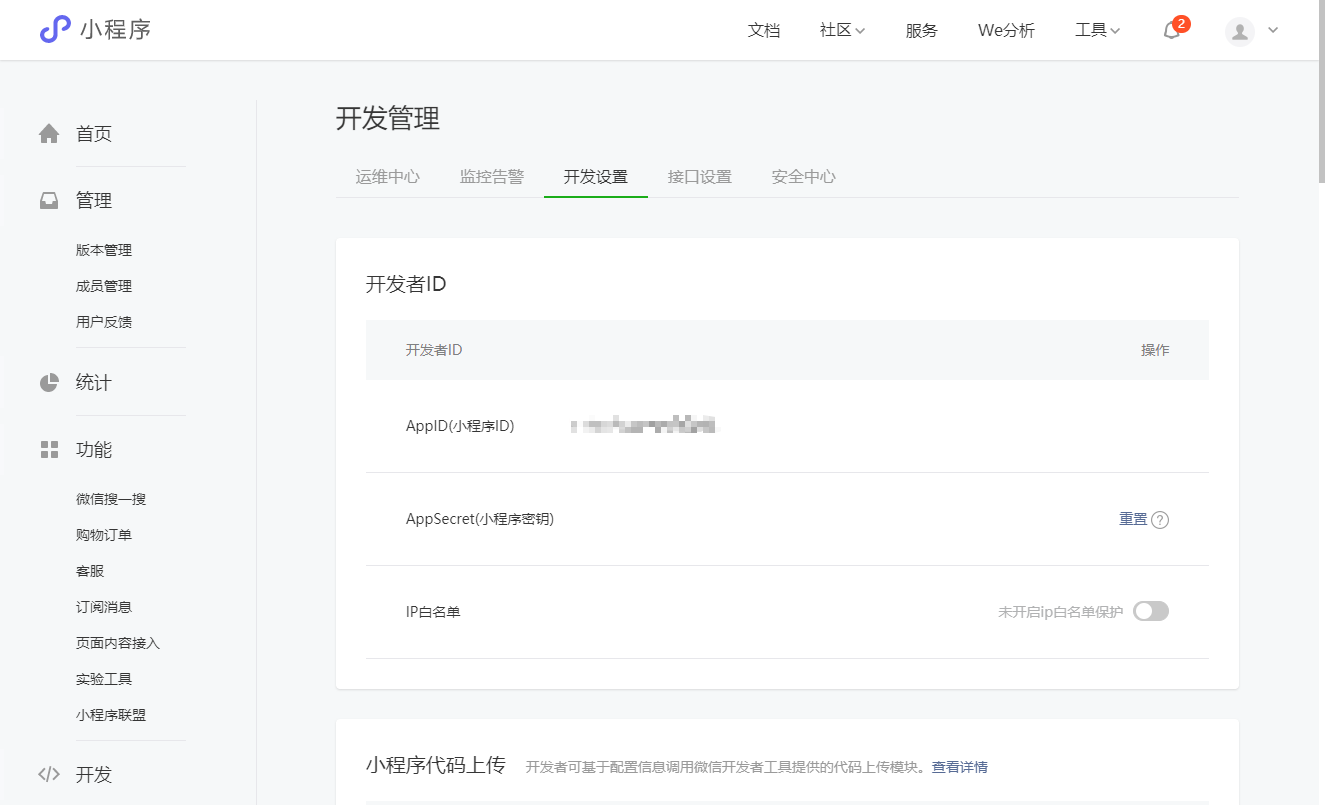Enable the IP白名单 protection switch
The image size is (1325, 805).
(1151, 611)
